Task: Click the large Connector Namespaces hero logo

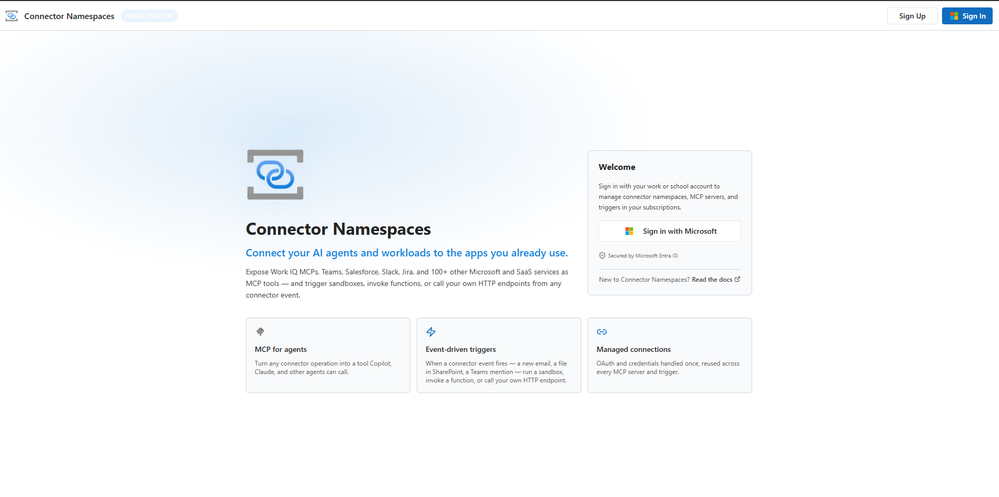Action: pos(275,175)
